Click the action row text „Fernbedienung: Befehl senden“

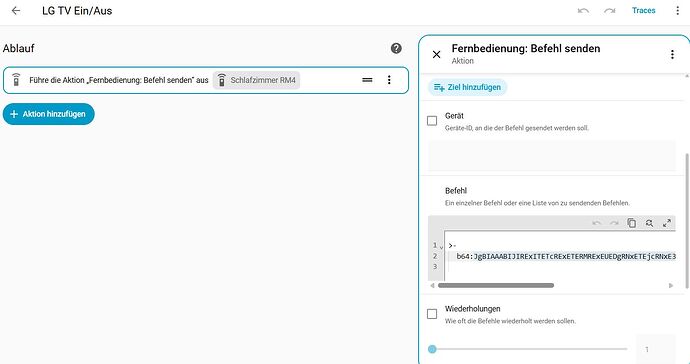(139, 80)
